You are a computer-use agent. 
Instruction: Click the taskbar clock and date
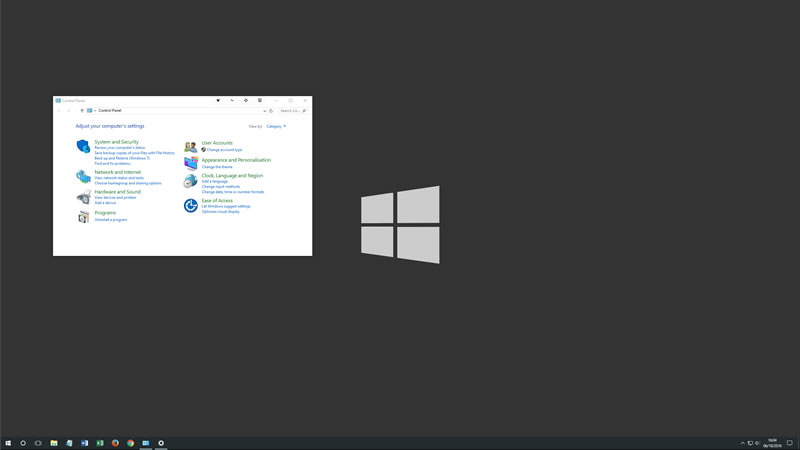point(772,443)
